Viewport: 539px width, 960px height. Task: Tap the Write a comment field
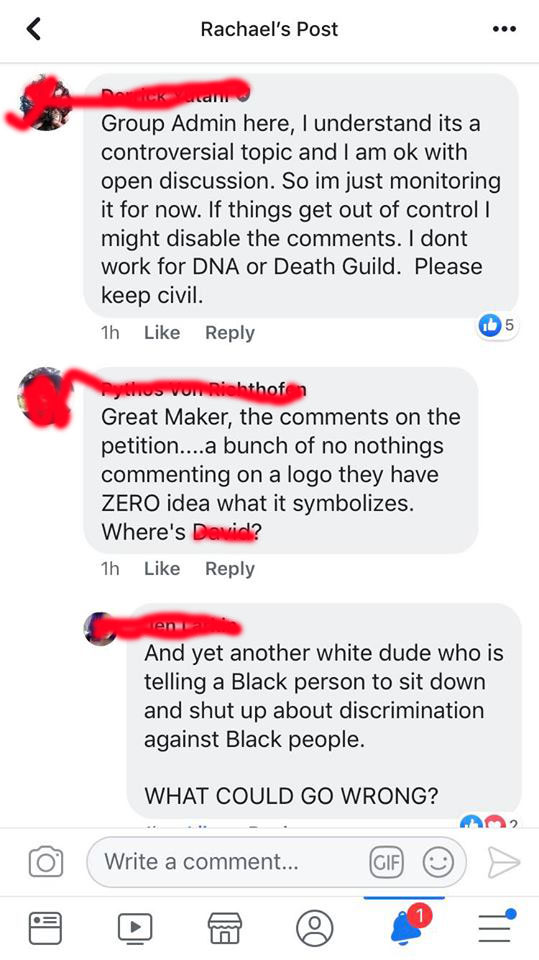tap(277, 862)
